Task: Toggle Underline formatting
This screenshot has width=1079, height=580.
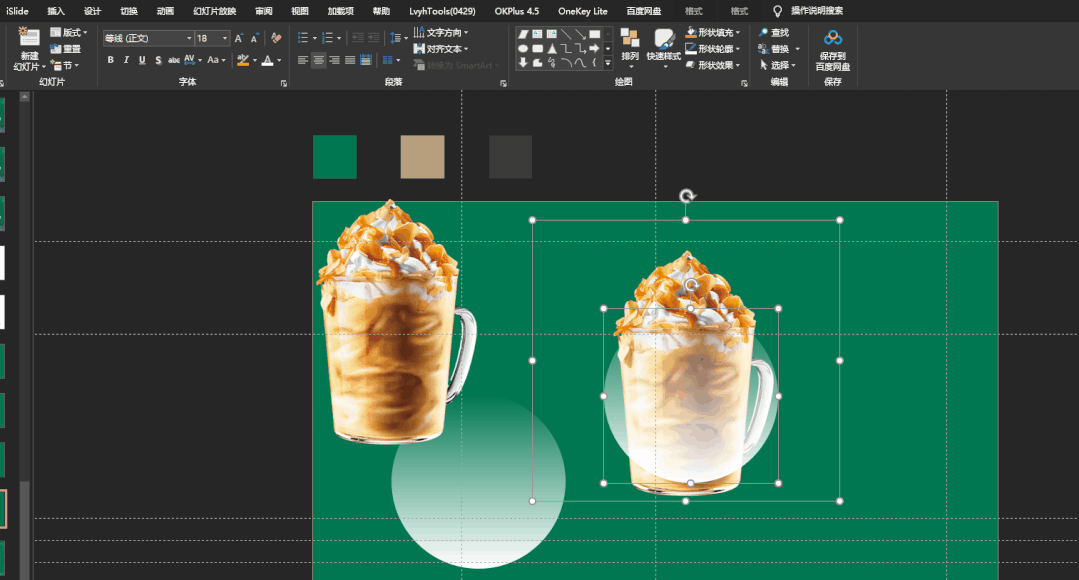Action: [x=142, y=60]
